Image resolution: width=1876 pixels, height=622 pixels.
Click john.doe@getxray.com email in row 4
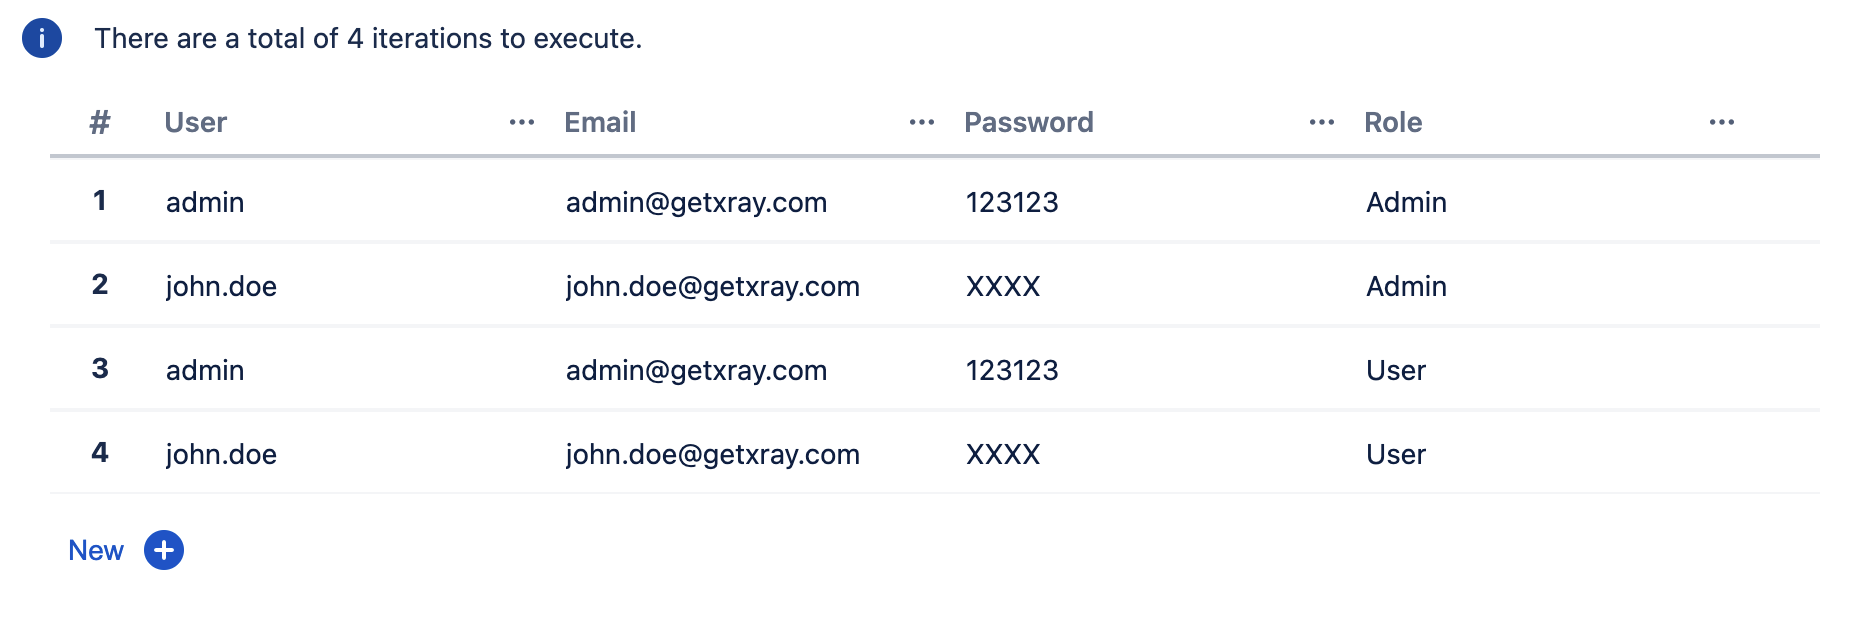[x=713, y=454]
